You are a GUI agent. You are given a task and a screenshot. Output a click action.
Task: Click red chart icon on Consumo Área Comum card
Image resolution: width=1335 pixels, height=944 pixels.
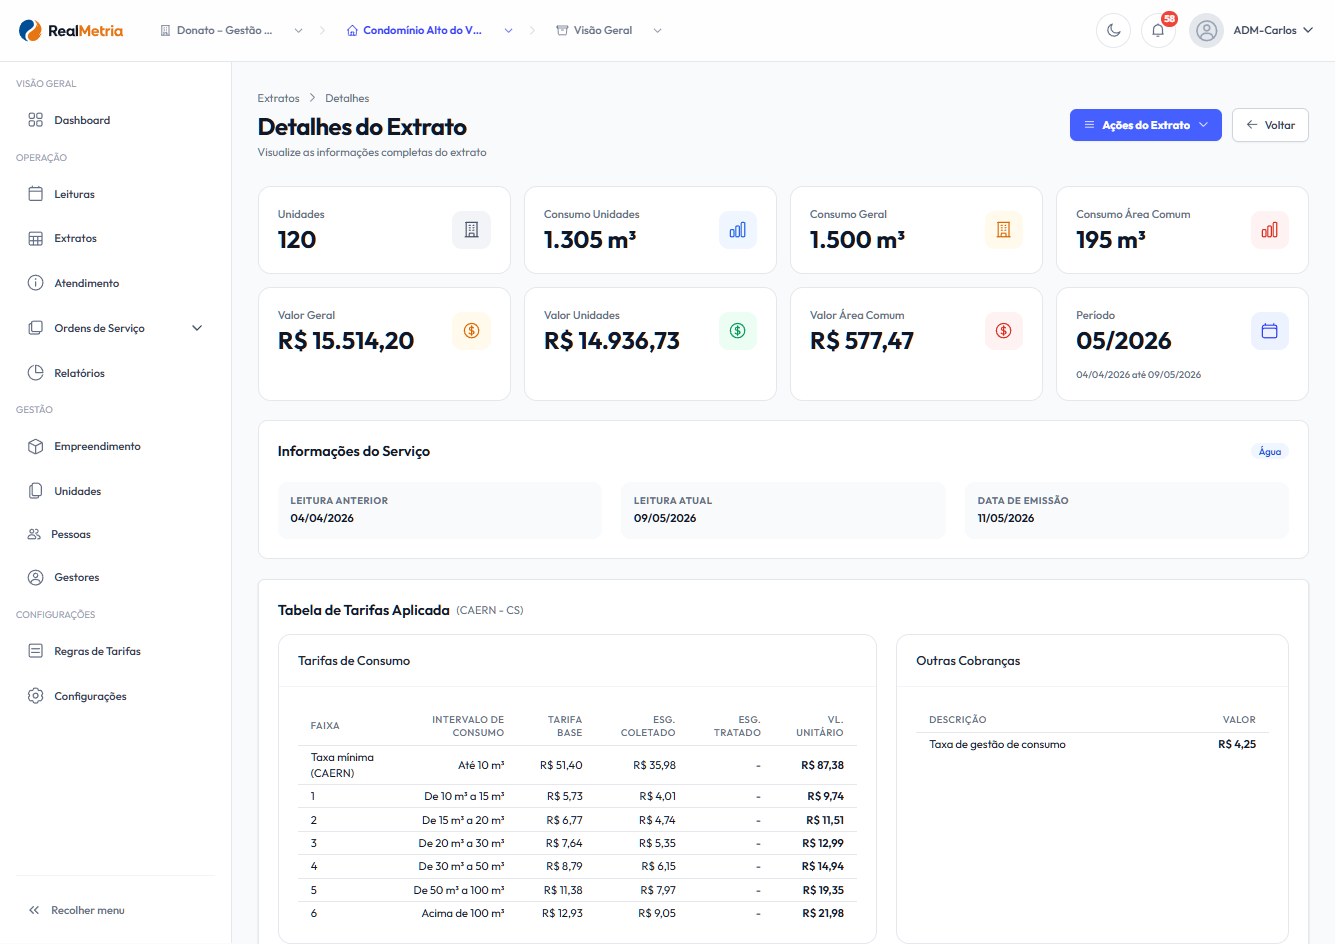1270,230
